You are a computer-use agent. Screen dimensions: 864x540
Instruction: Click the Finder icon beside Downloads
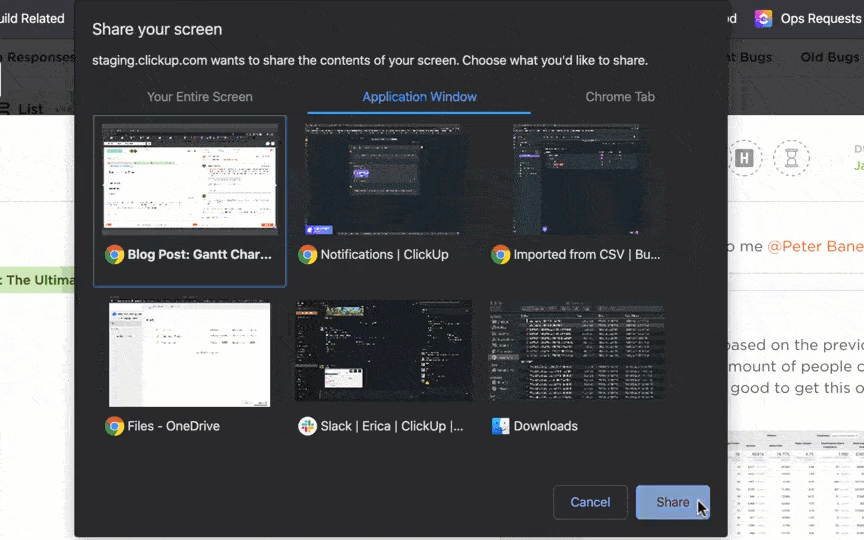500,426
